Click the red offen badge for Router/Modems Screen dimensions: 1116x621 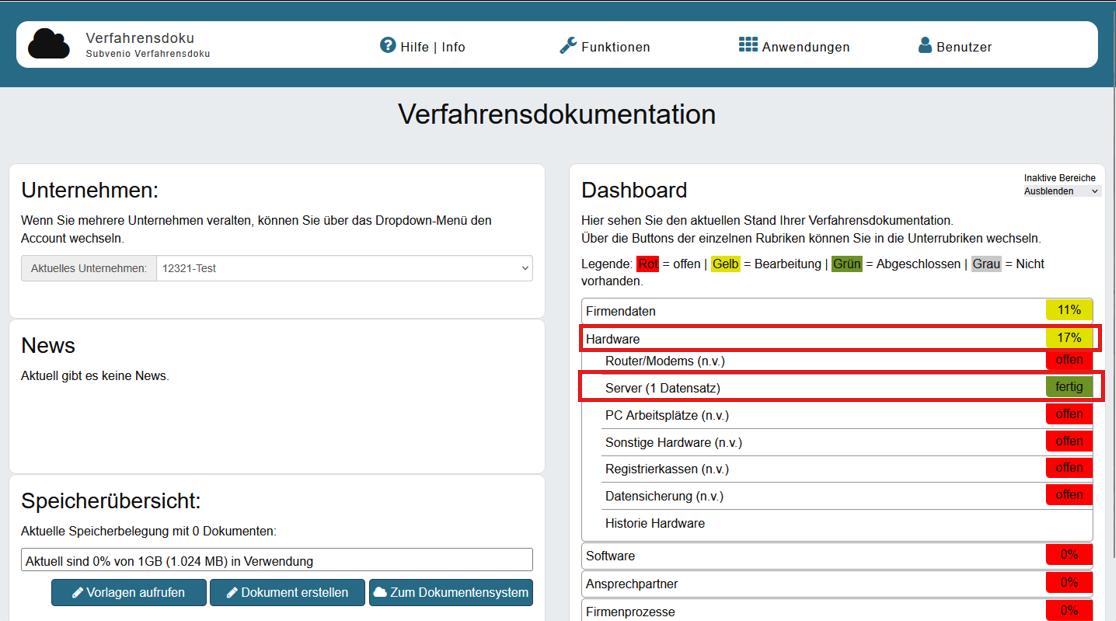[x=1069, y=360]
